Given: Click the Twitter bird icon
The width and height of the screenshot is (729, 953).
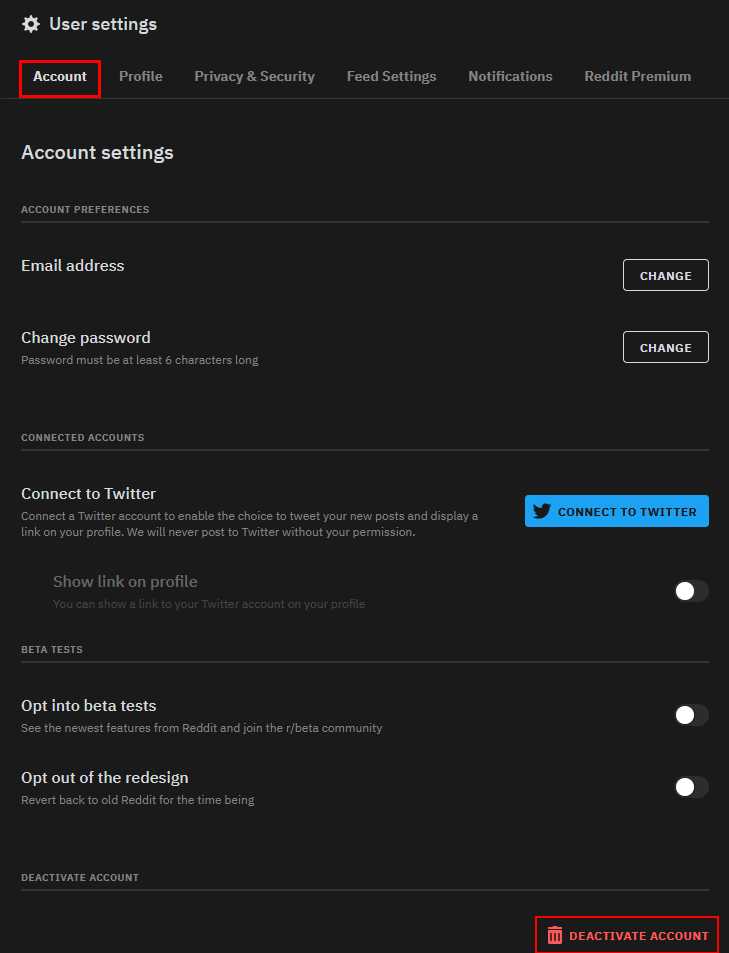Looking at the screenshot, I should click(542, 511).
